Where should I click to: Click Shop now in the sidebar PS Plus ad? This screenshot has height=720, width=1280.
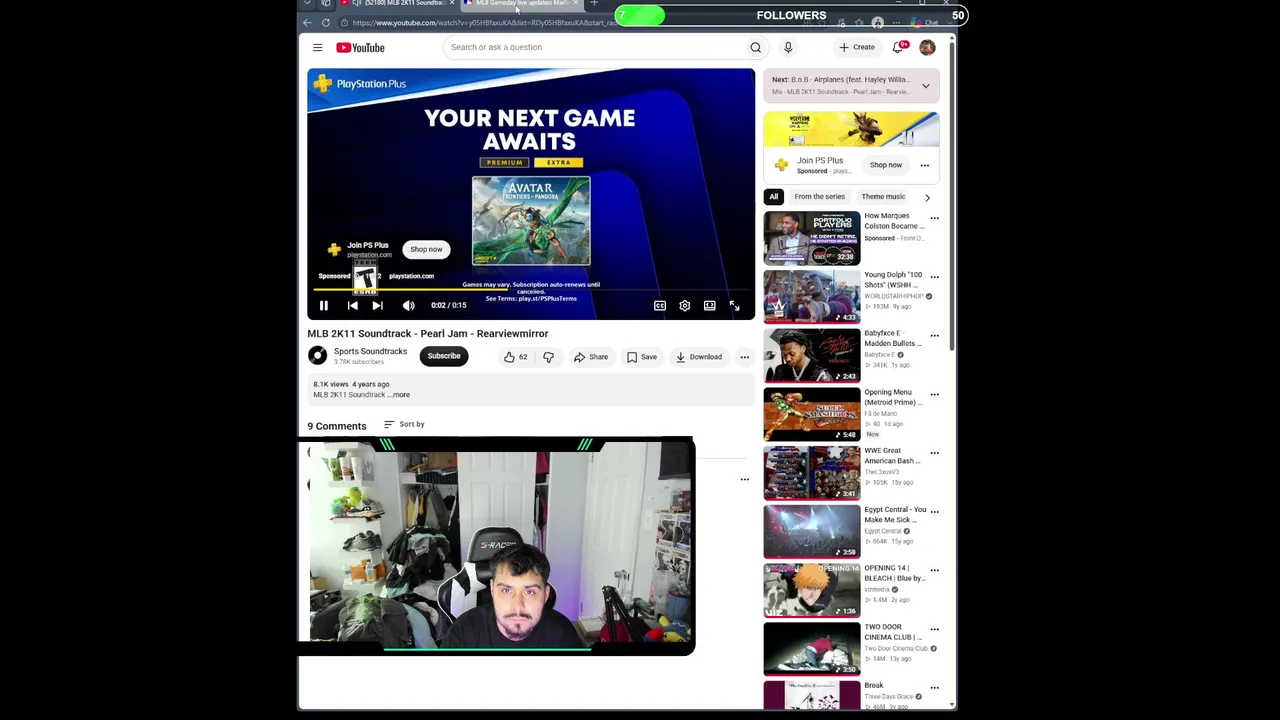885,165
